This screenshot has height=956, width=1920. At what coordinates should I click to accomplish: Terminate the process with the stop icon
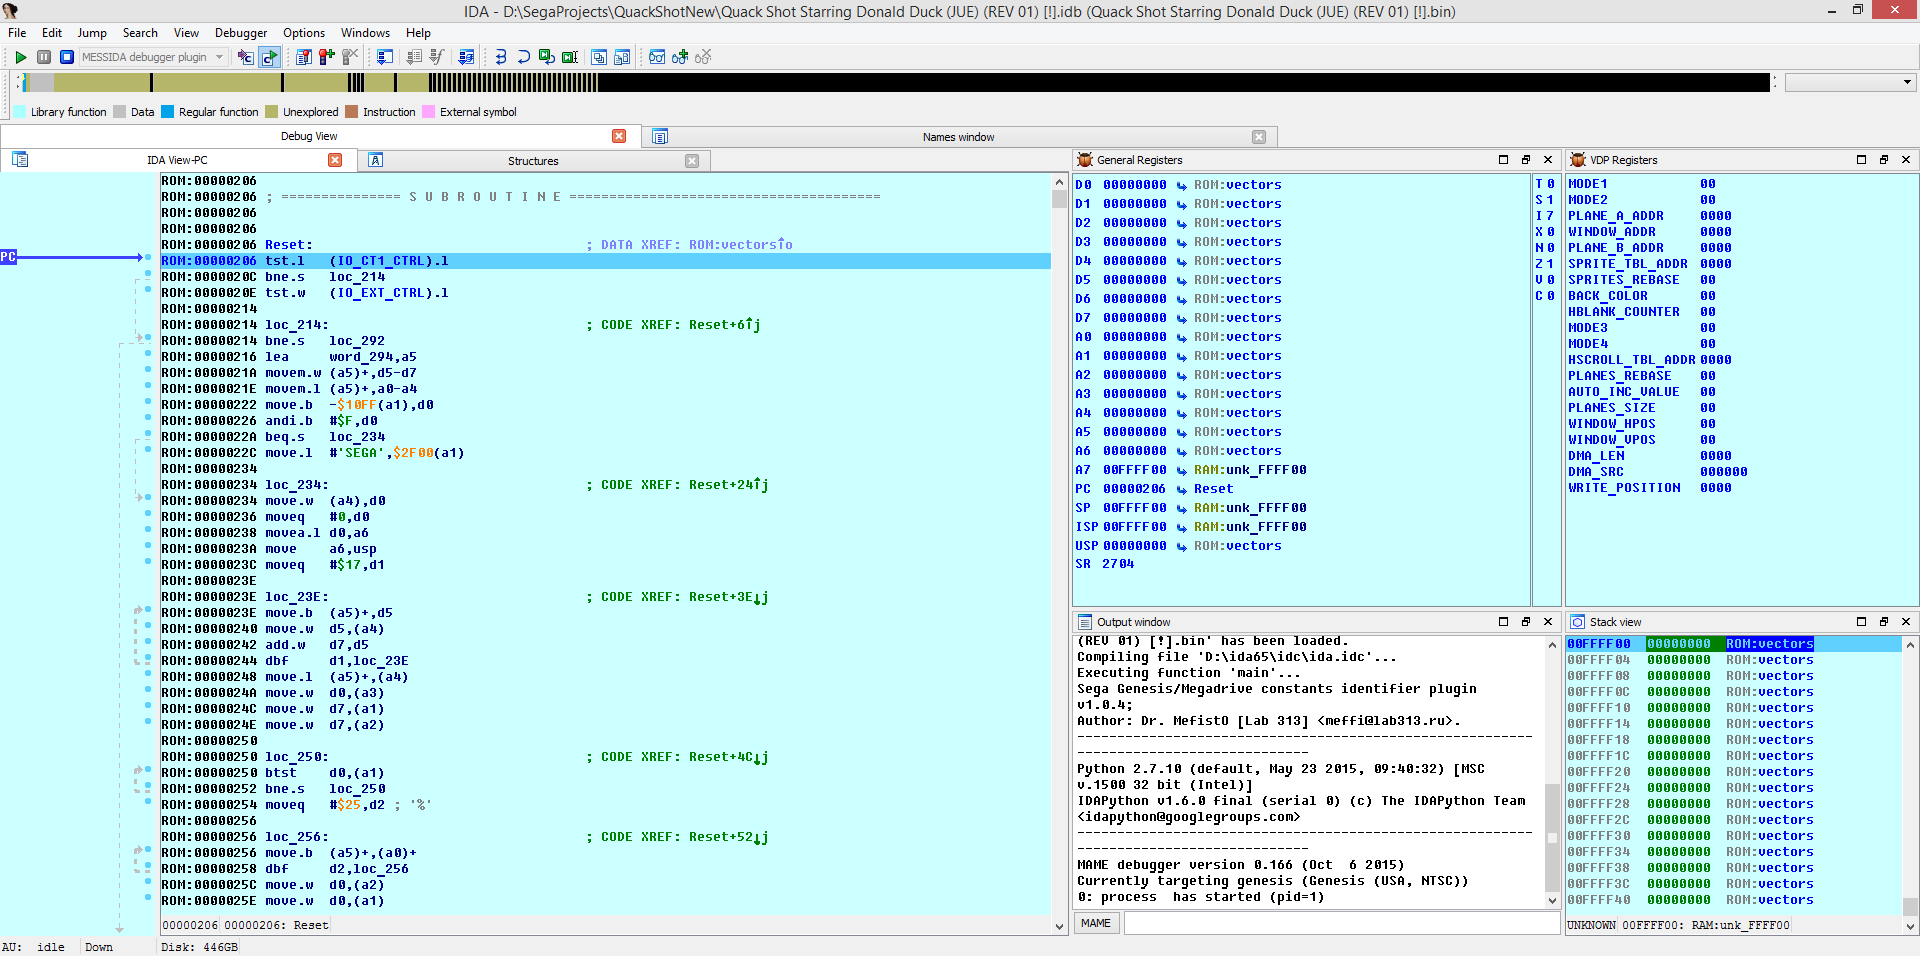pos(66,57)
